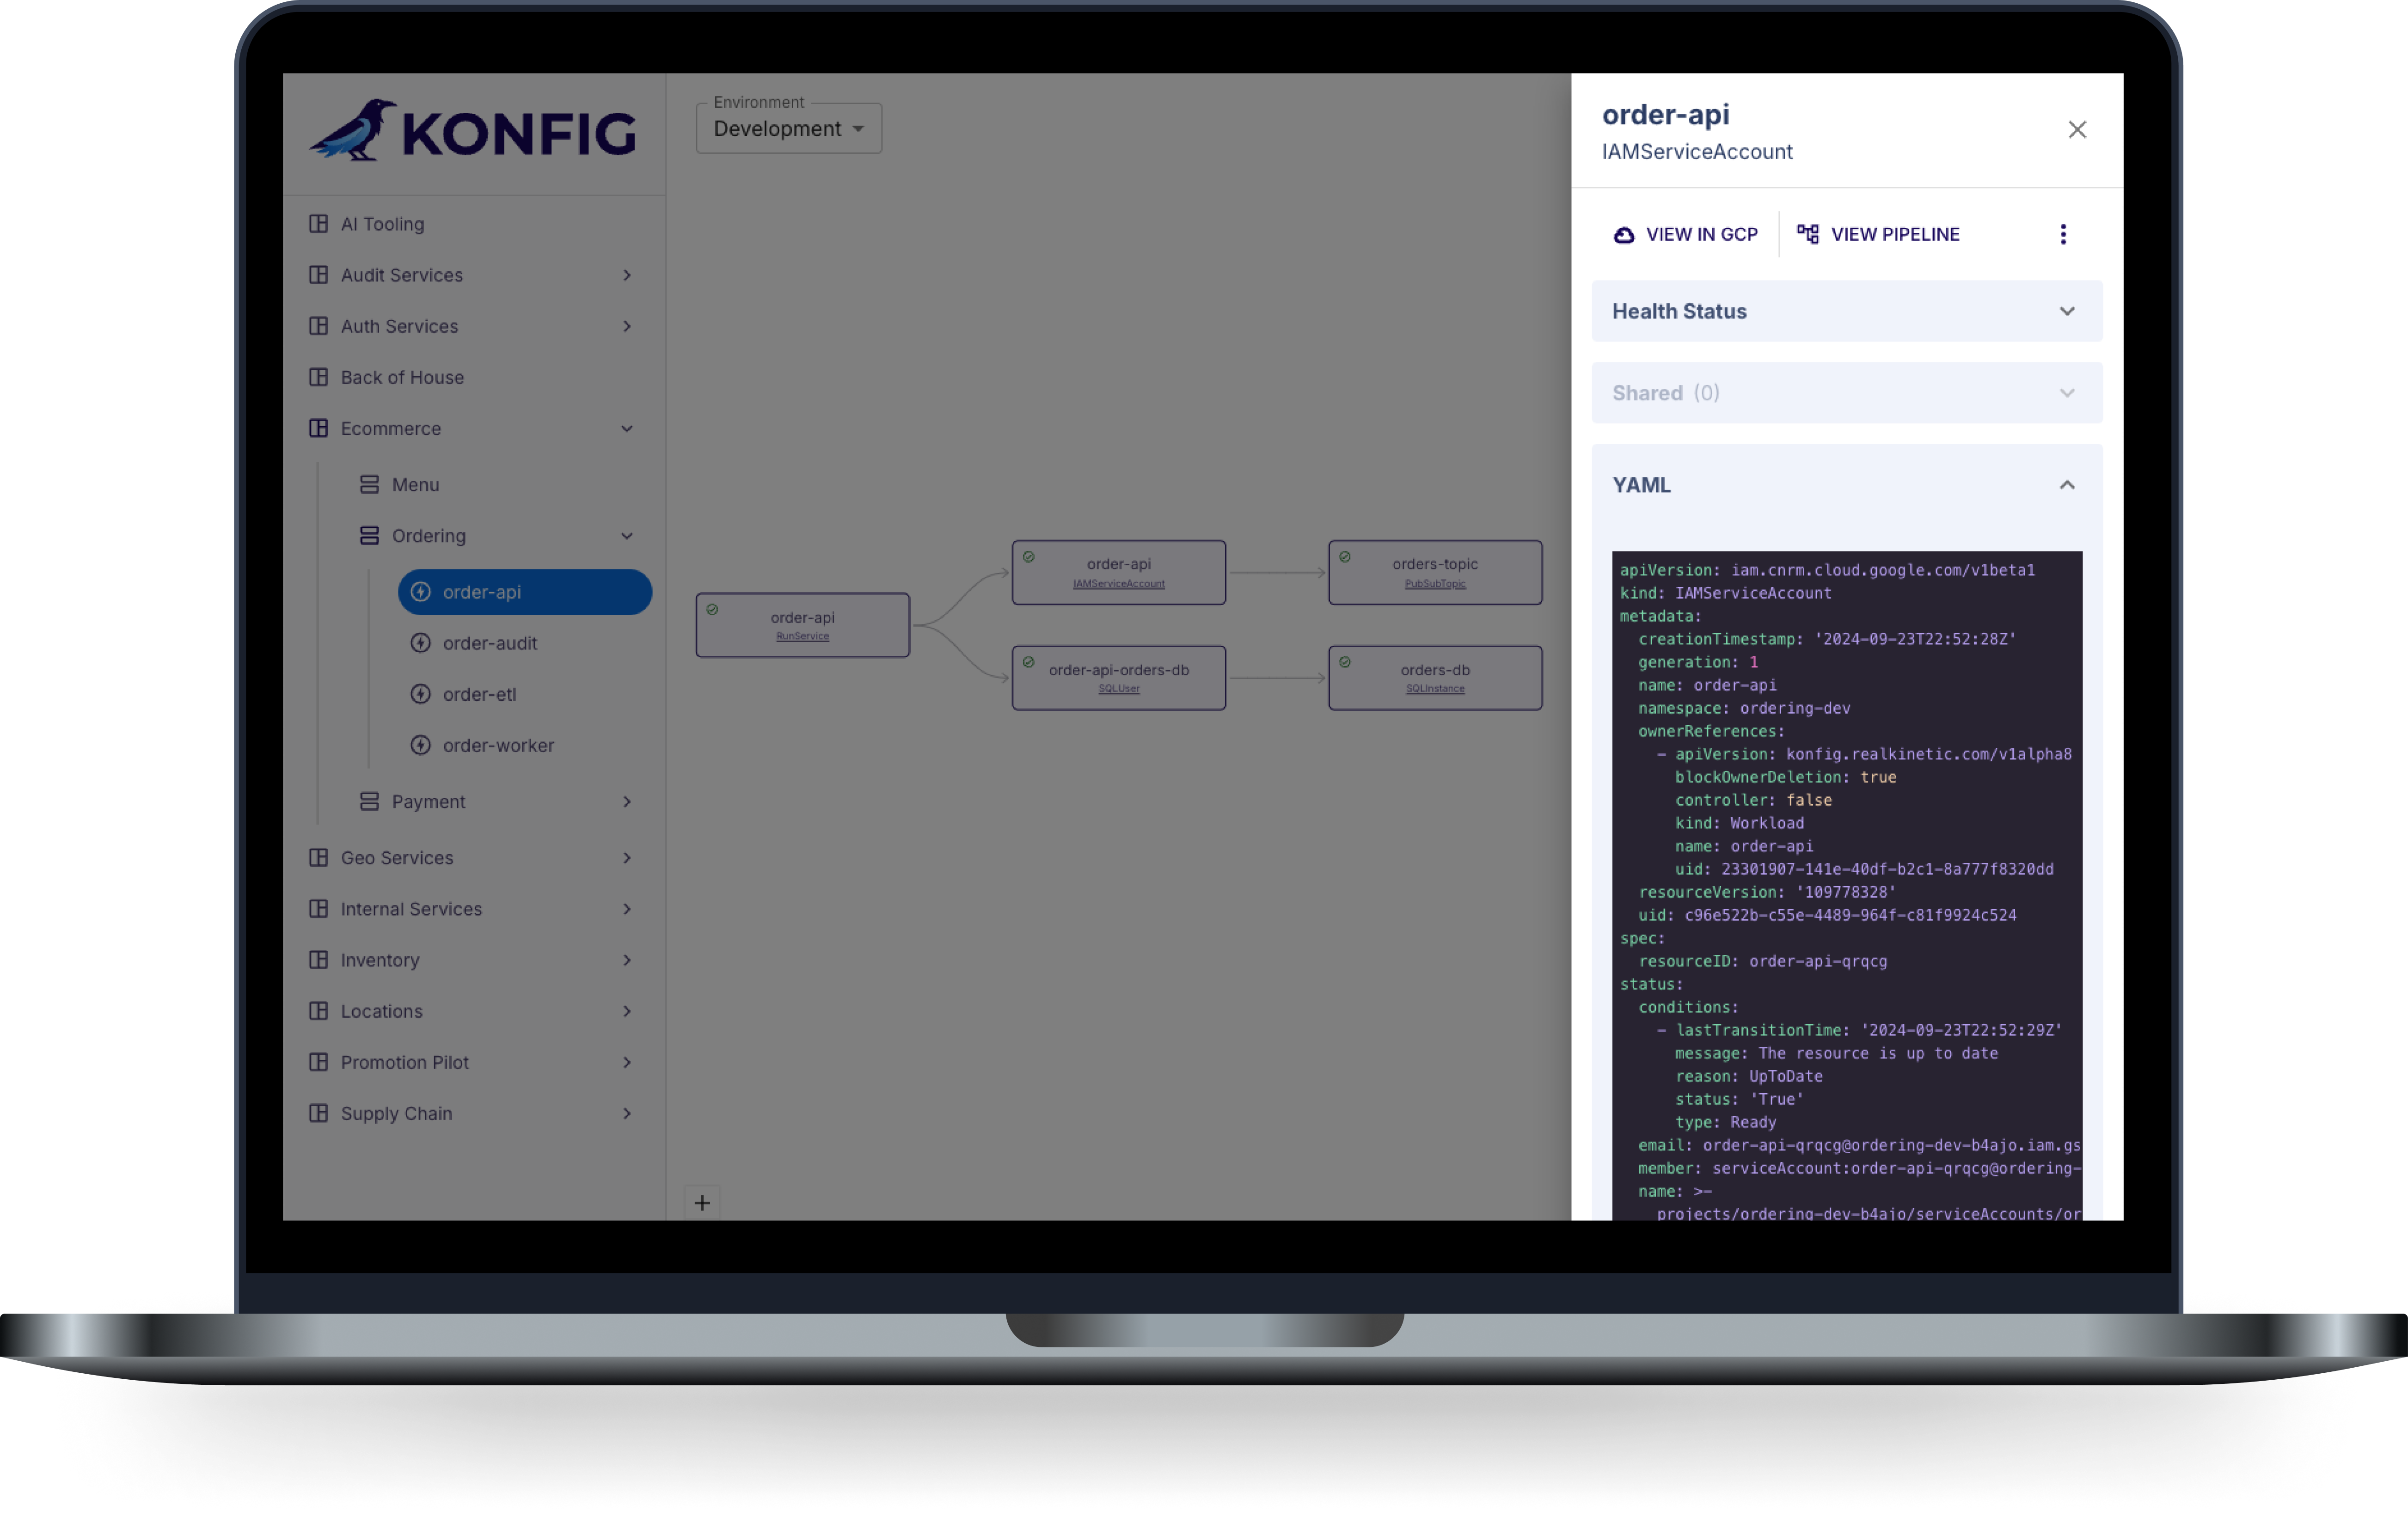Click the Promotion Pilot platform icon
The image size is (2408, 1517).
[319, 1062]
